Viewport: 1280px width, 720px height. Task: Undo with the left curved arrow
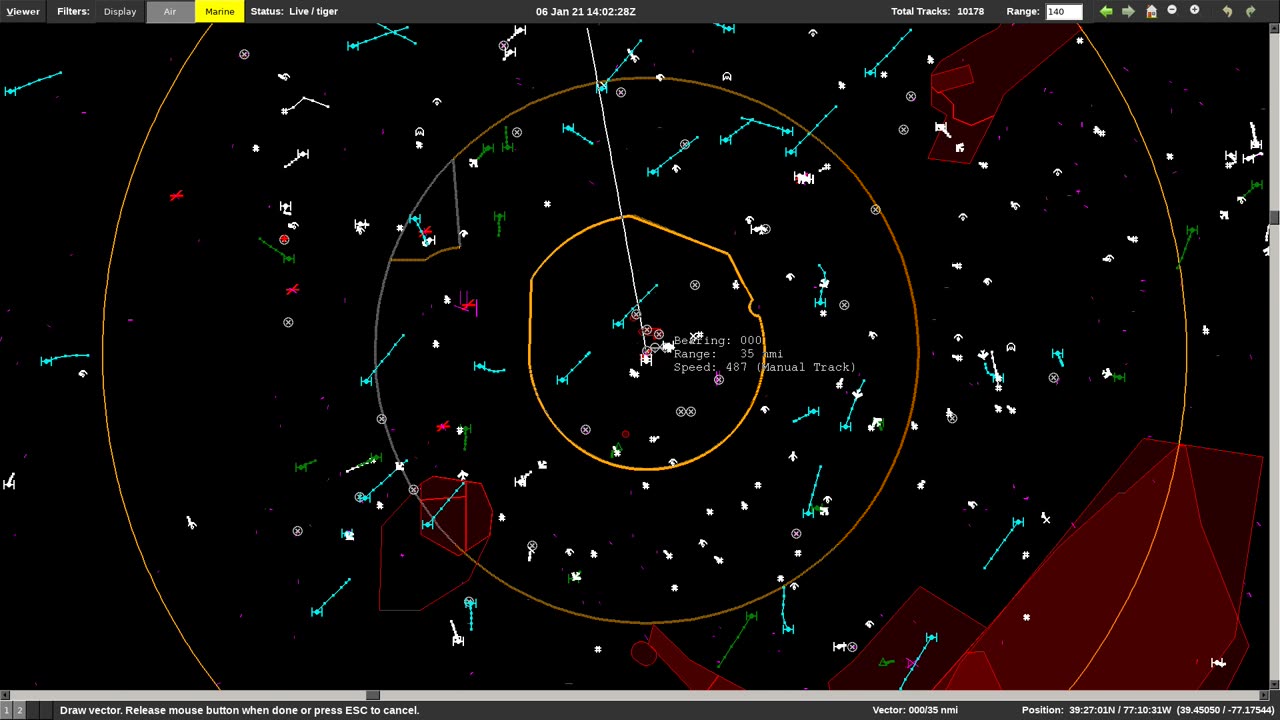click(1227, 11)
